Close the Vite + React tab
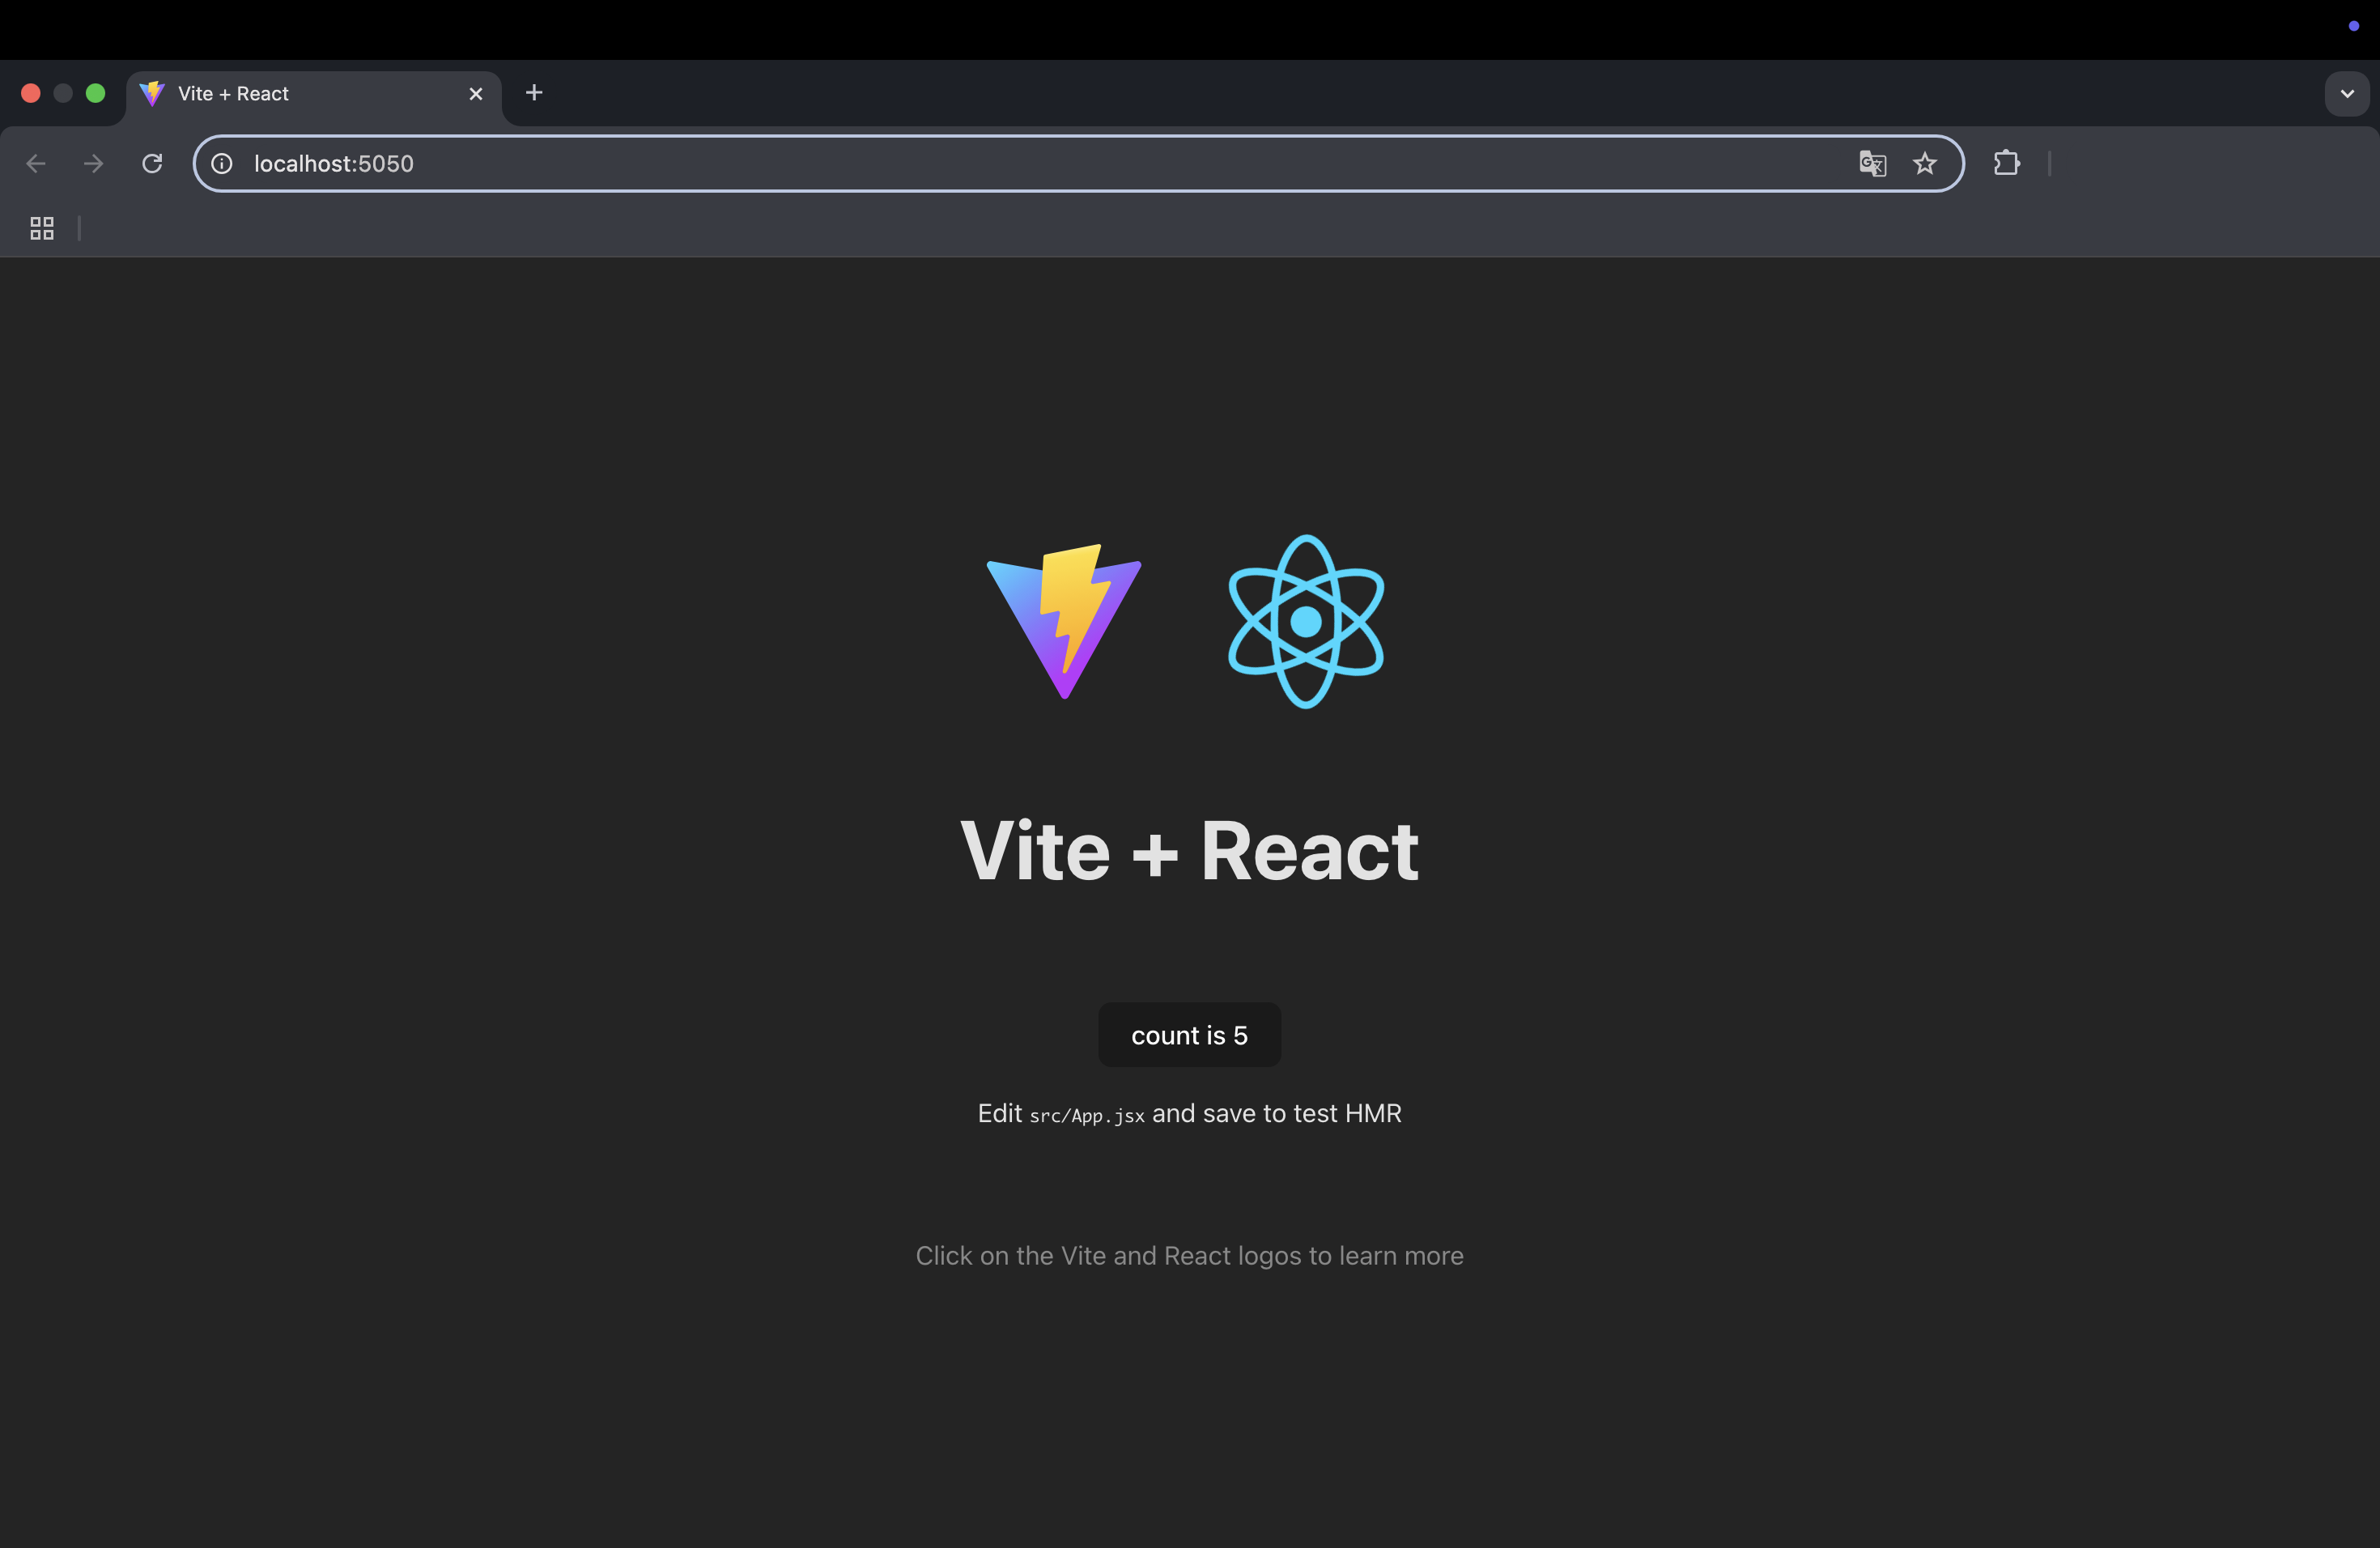The height and width of the screenshot is (1548, 2380). pyautogui.click(x=476, y=93)
